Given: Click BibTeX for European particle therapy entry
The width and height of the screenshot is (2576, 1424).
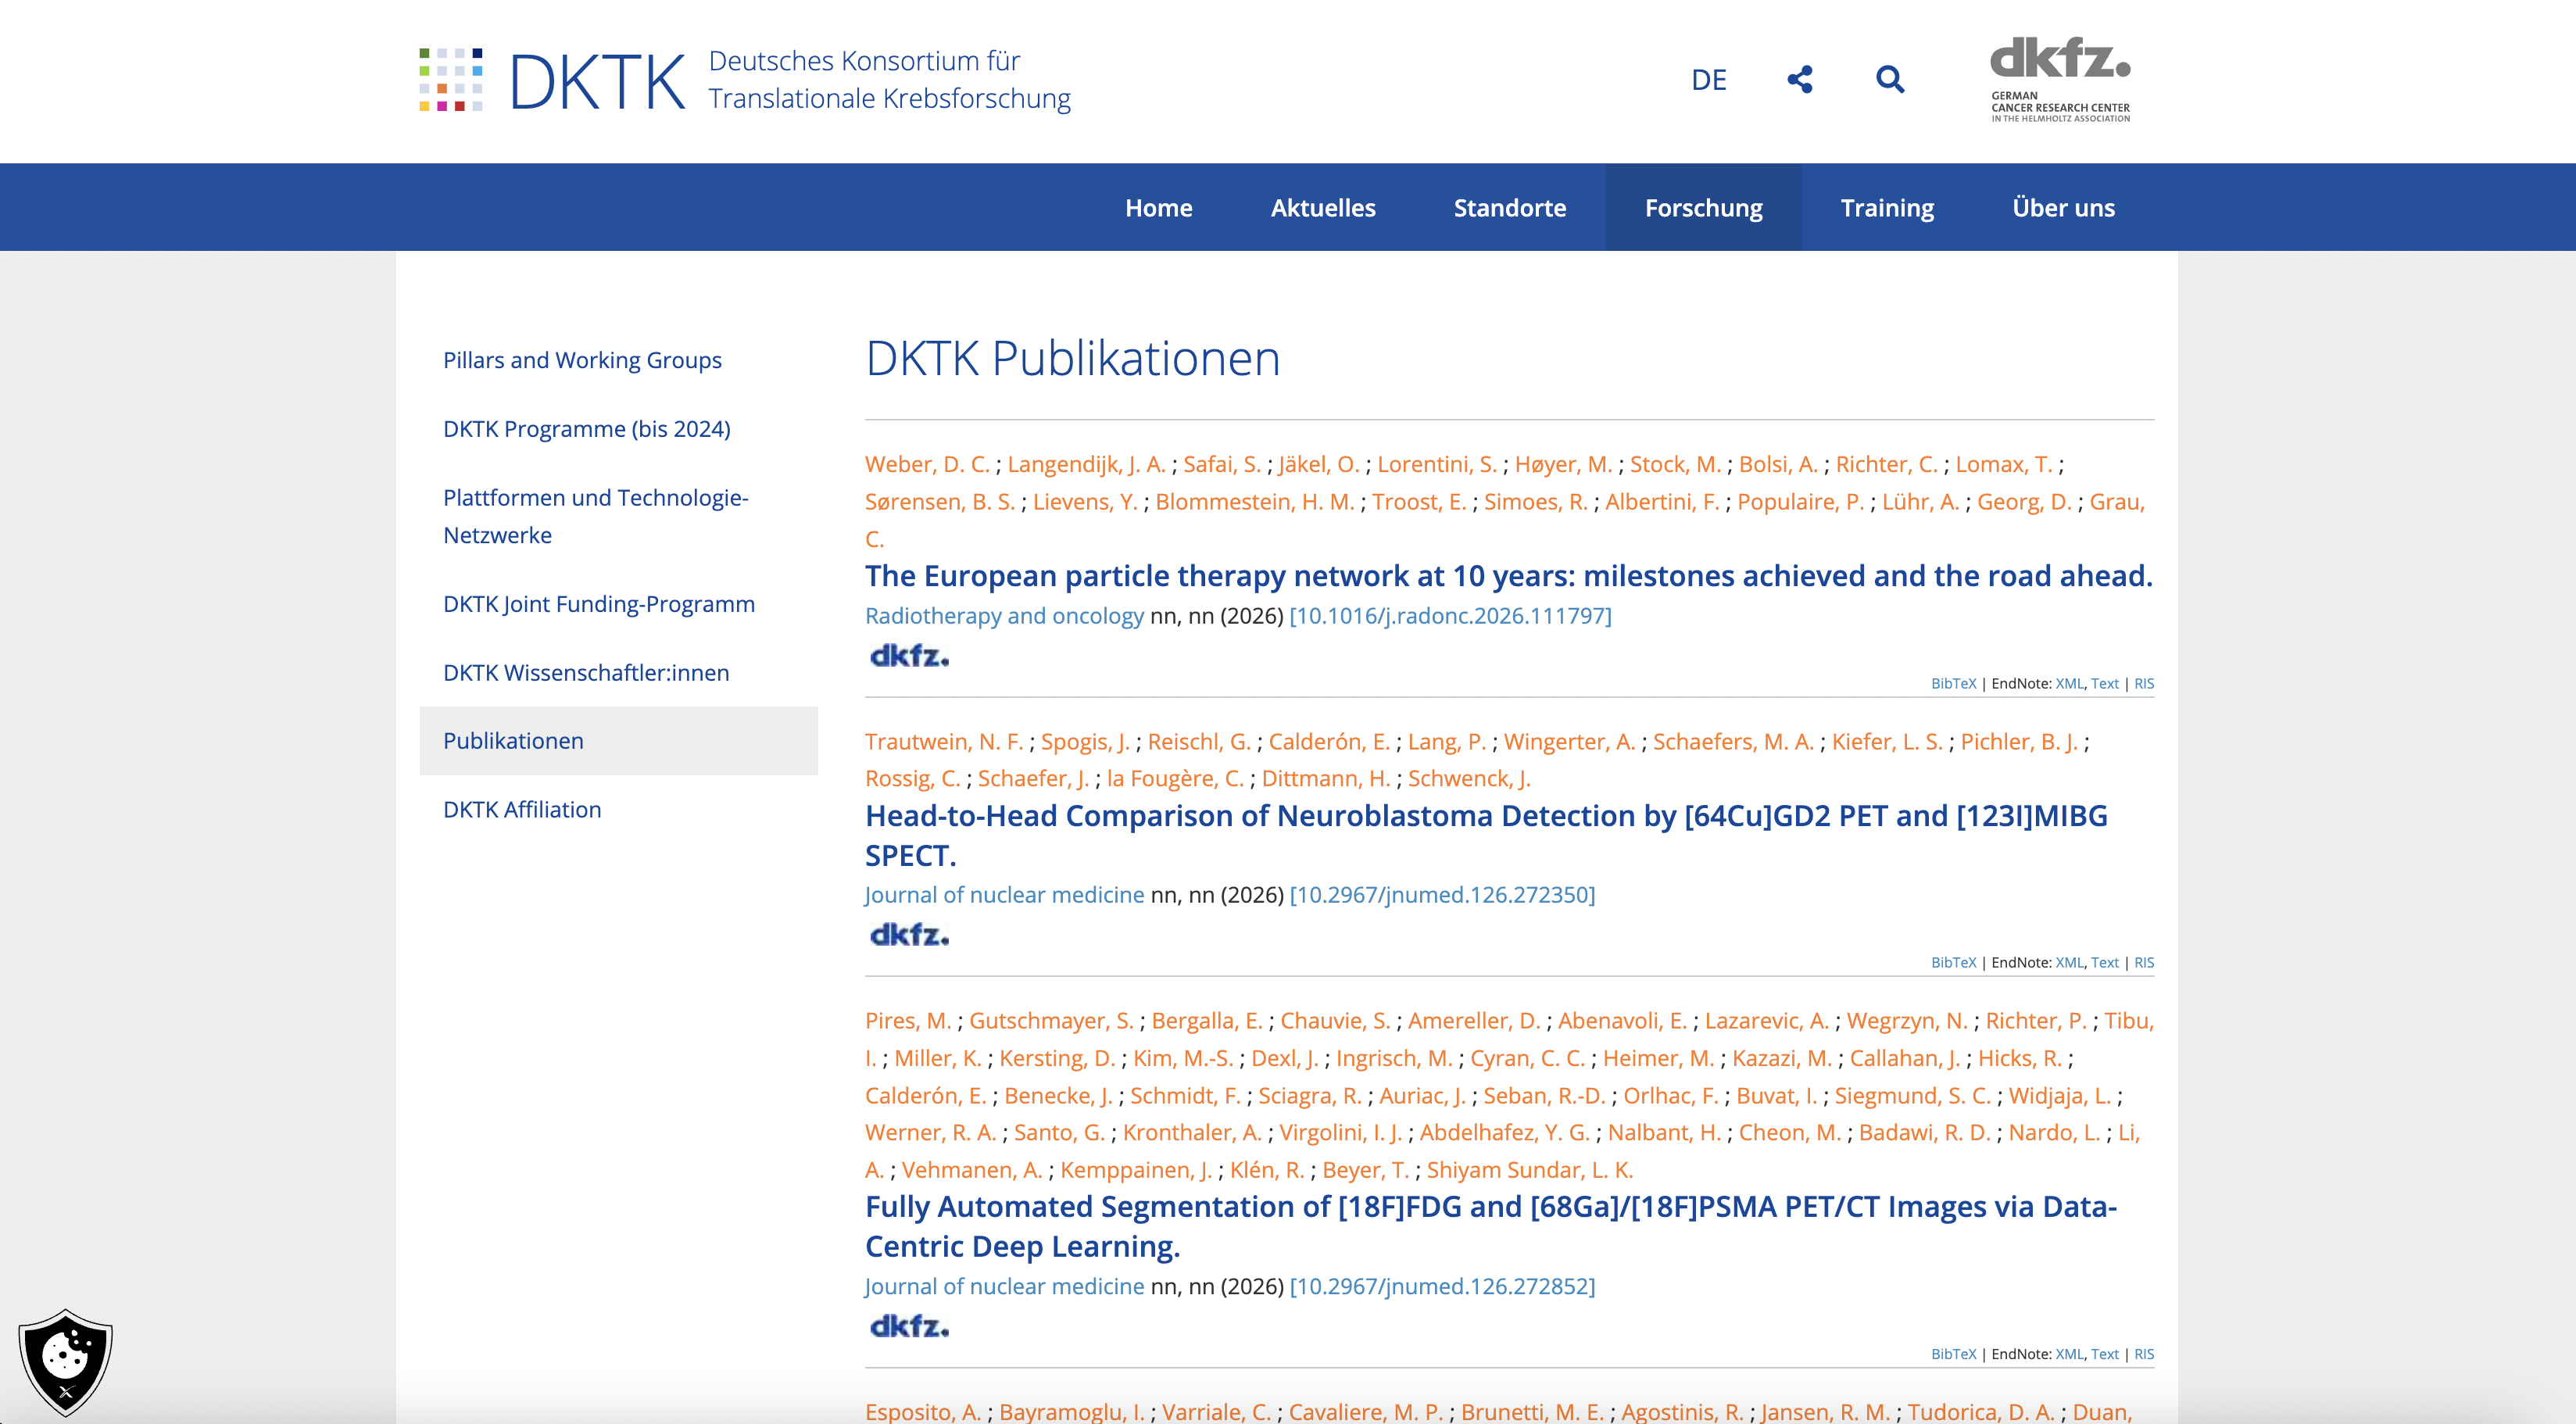Looking at the screenshot, I should pyautogui.click(x=1953, y=684).
